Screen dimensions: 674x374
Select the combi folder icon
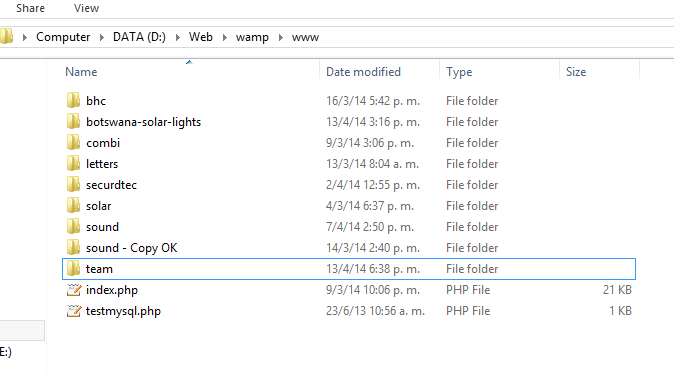coord(74,143)
